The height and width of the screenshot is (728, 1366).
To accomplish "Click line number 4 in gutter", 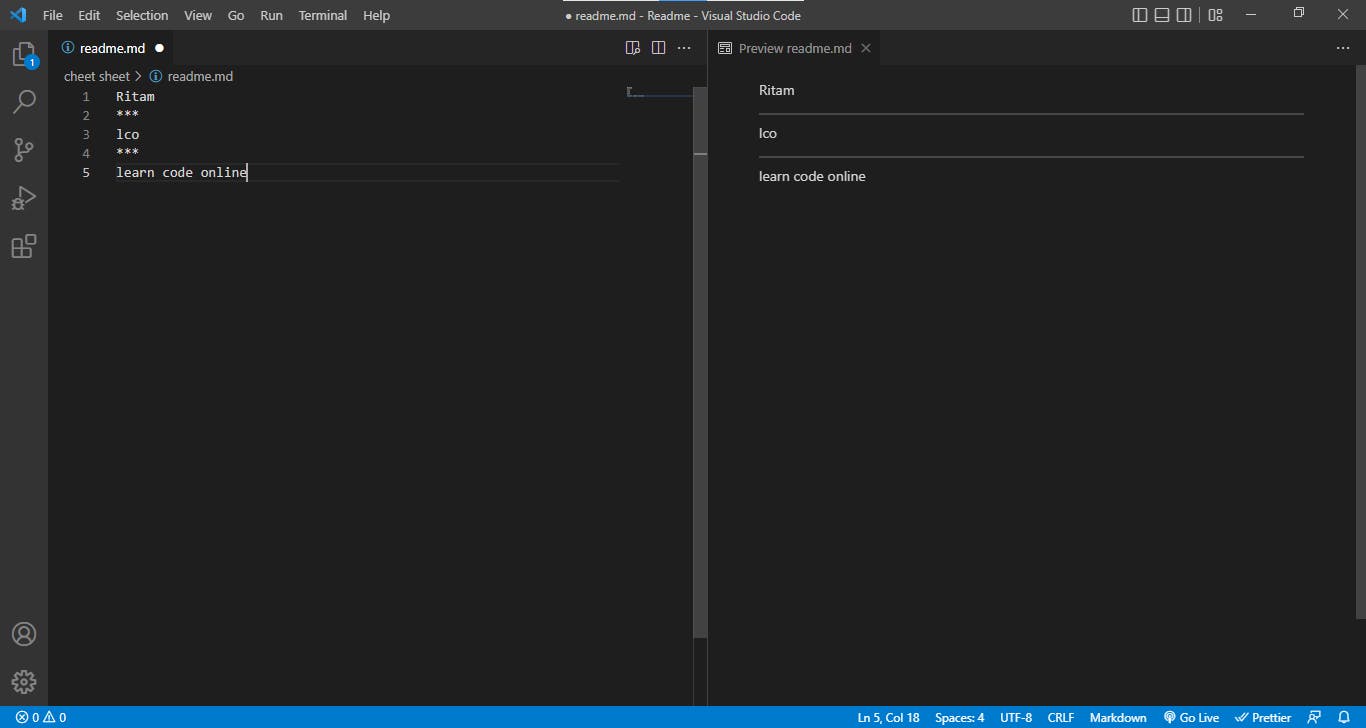I will pyautogui.click(x=86, y=154).
